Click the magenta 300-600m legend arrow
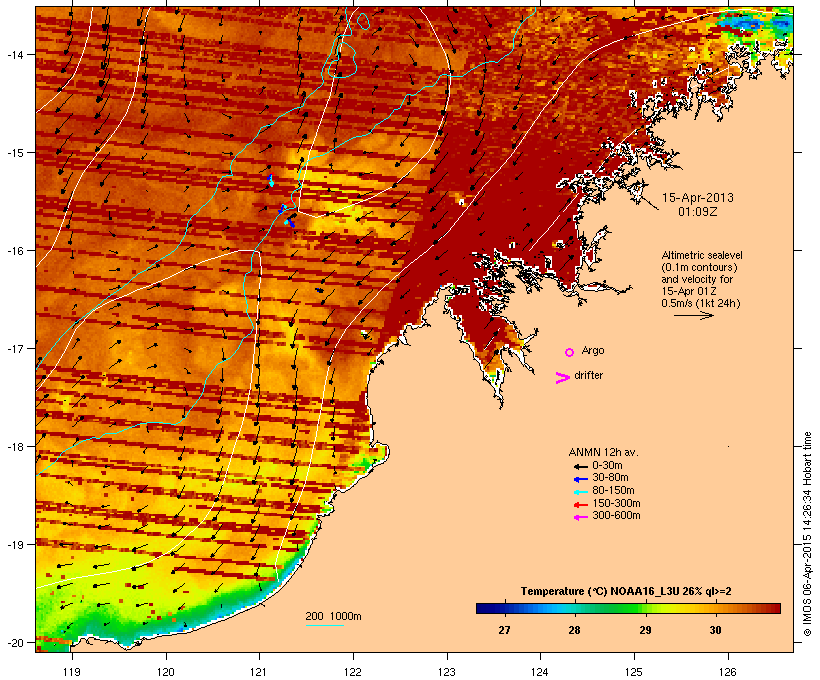Image resolution: width=820 pixels, height=680 pixels. [x=580, y=517]
